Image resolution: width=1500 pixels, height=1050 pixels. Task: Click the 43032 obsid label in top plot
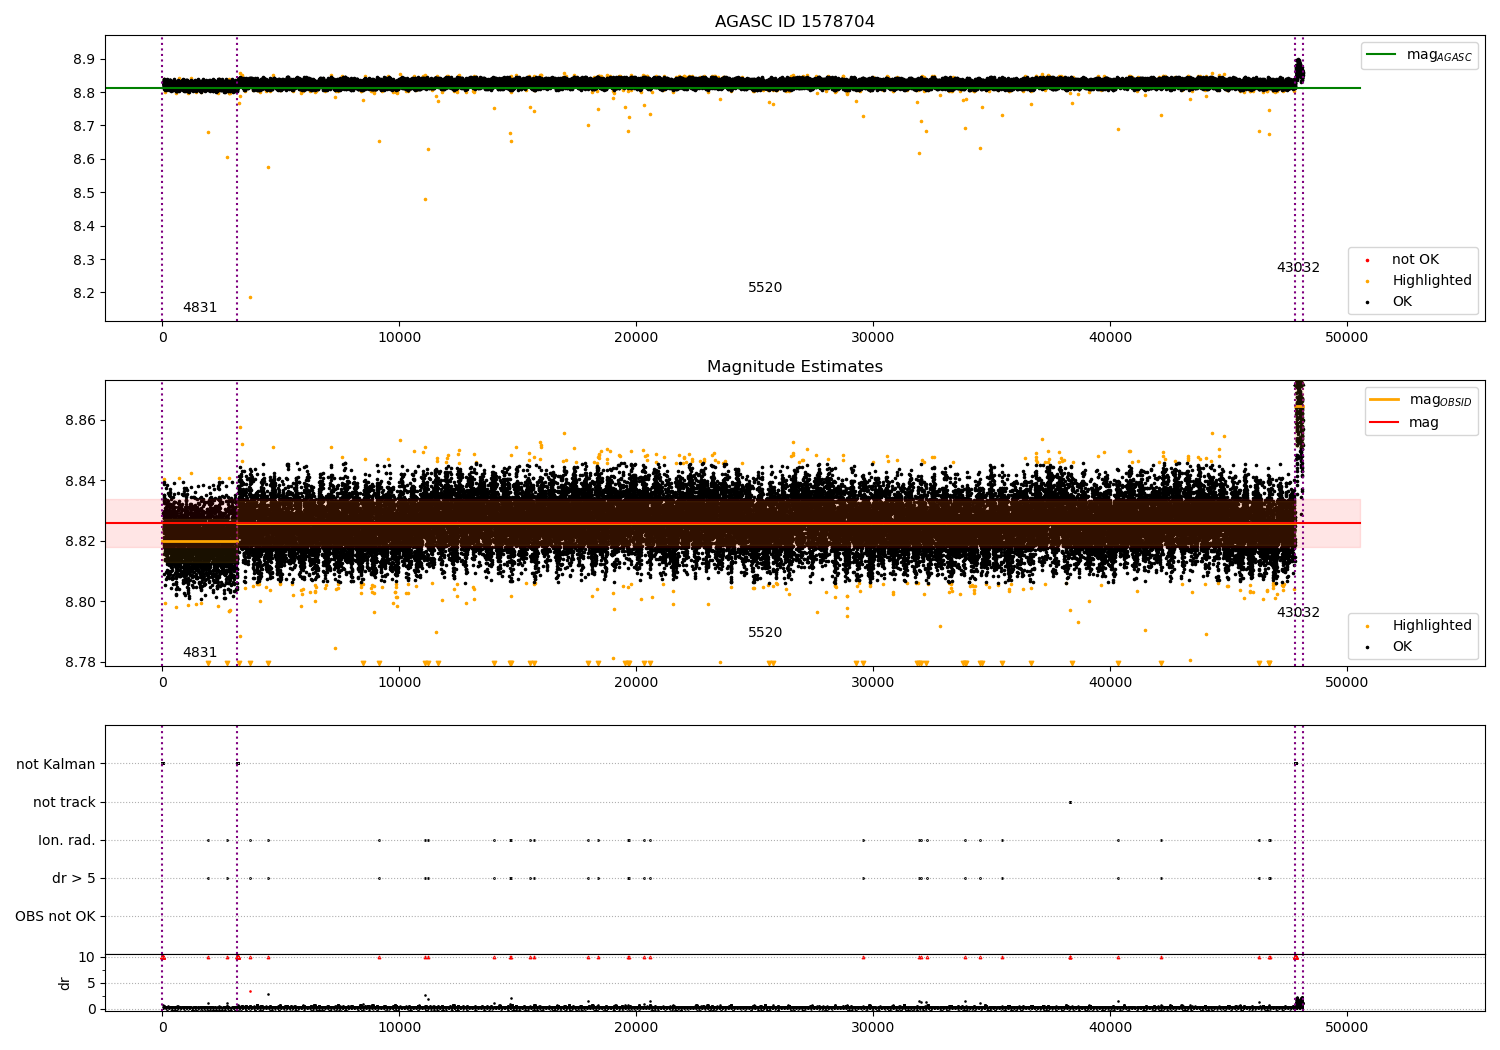pos(1298,268)
